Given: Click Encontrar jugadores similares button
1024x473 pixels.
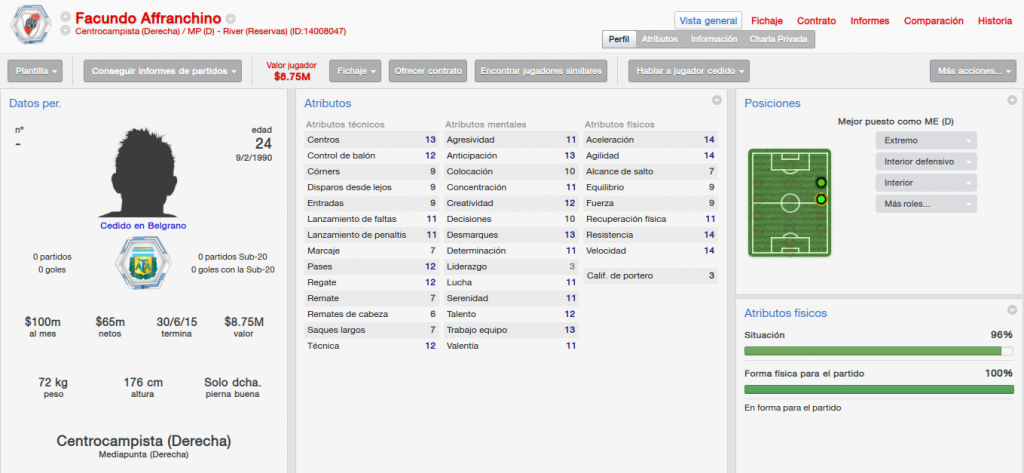Looking at the screenshot, I should coord(541,71).
